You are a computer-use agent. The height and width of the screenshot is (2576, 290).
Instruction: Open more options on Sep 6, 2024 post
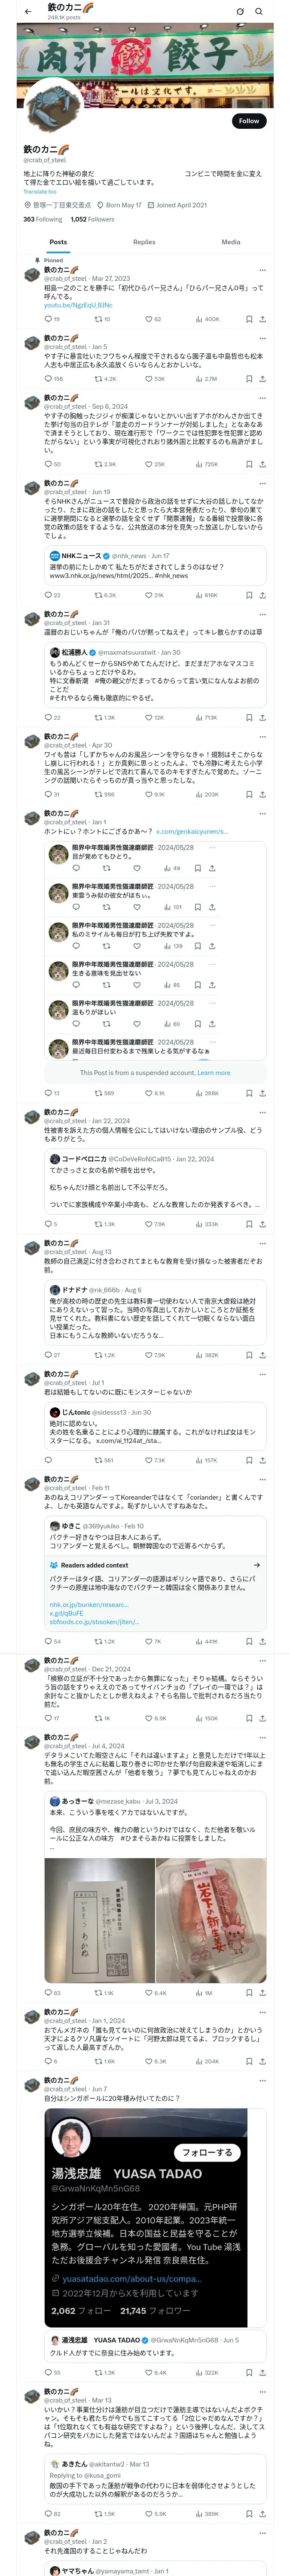coord(263,398)
